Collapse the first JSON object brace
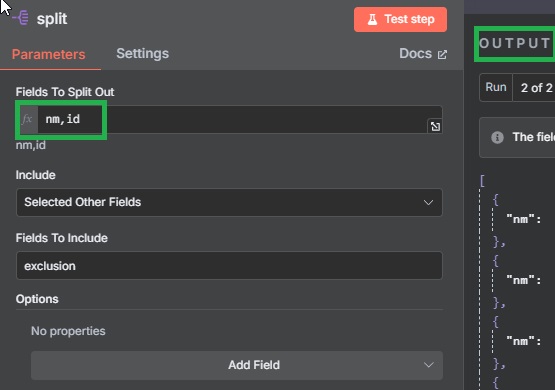 pos(496,200)
